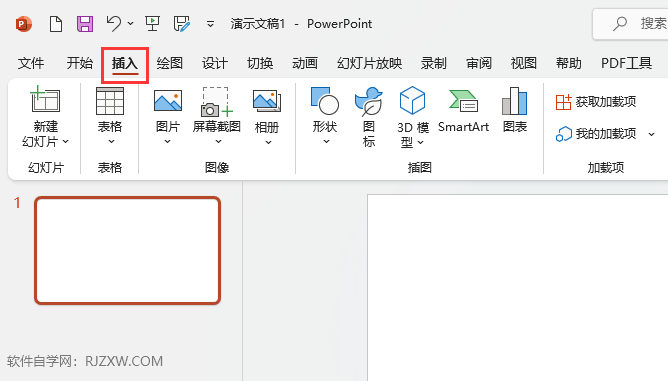
Task: Expand the 3D 模型 dropdown arrow
Action: (x=420, y=142)
